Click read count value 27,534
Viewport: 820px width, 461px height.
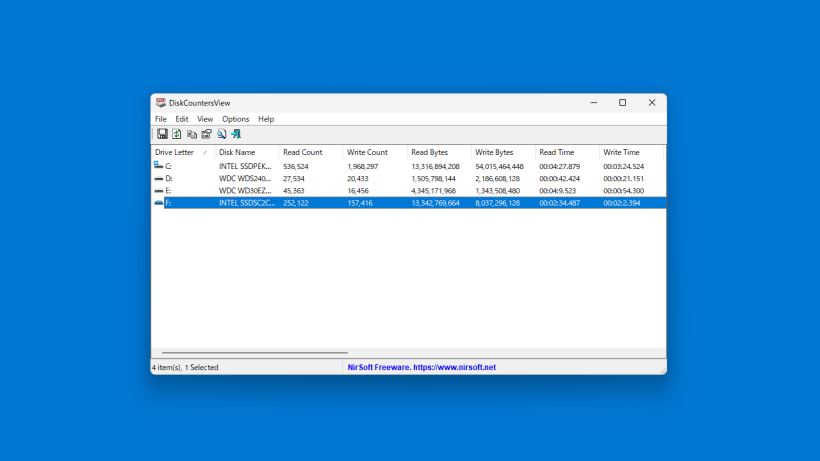[x=293, y=178]
